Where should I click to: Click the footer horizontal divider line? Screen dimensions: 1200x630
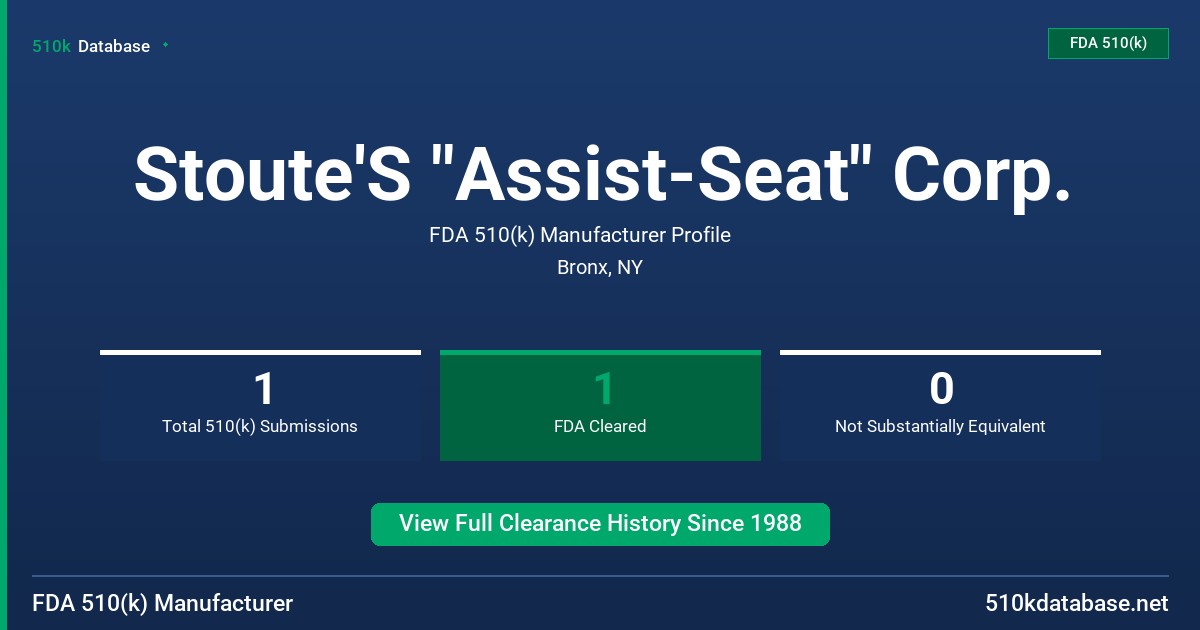click(600, 576)
